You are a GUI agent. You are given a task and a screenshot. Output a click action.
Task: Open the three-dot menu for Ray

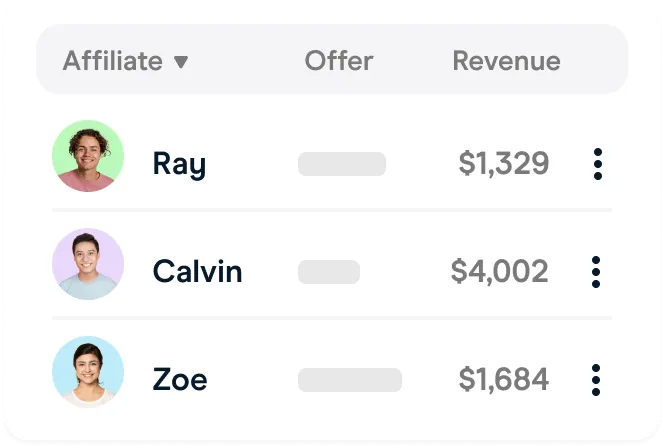[597, 164]
